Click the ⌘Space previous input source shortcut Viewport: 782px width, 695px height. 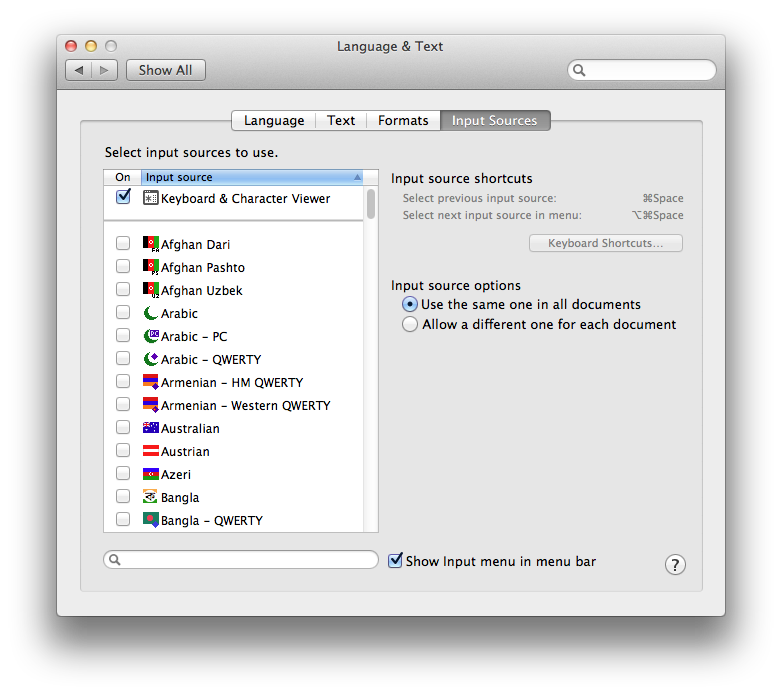(663, 198)
